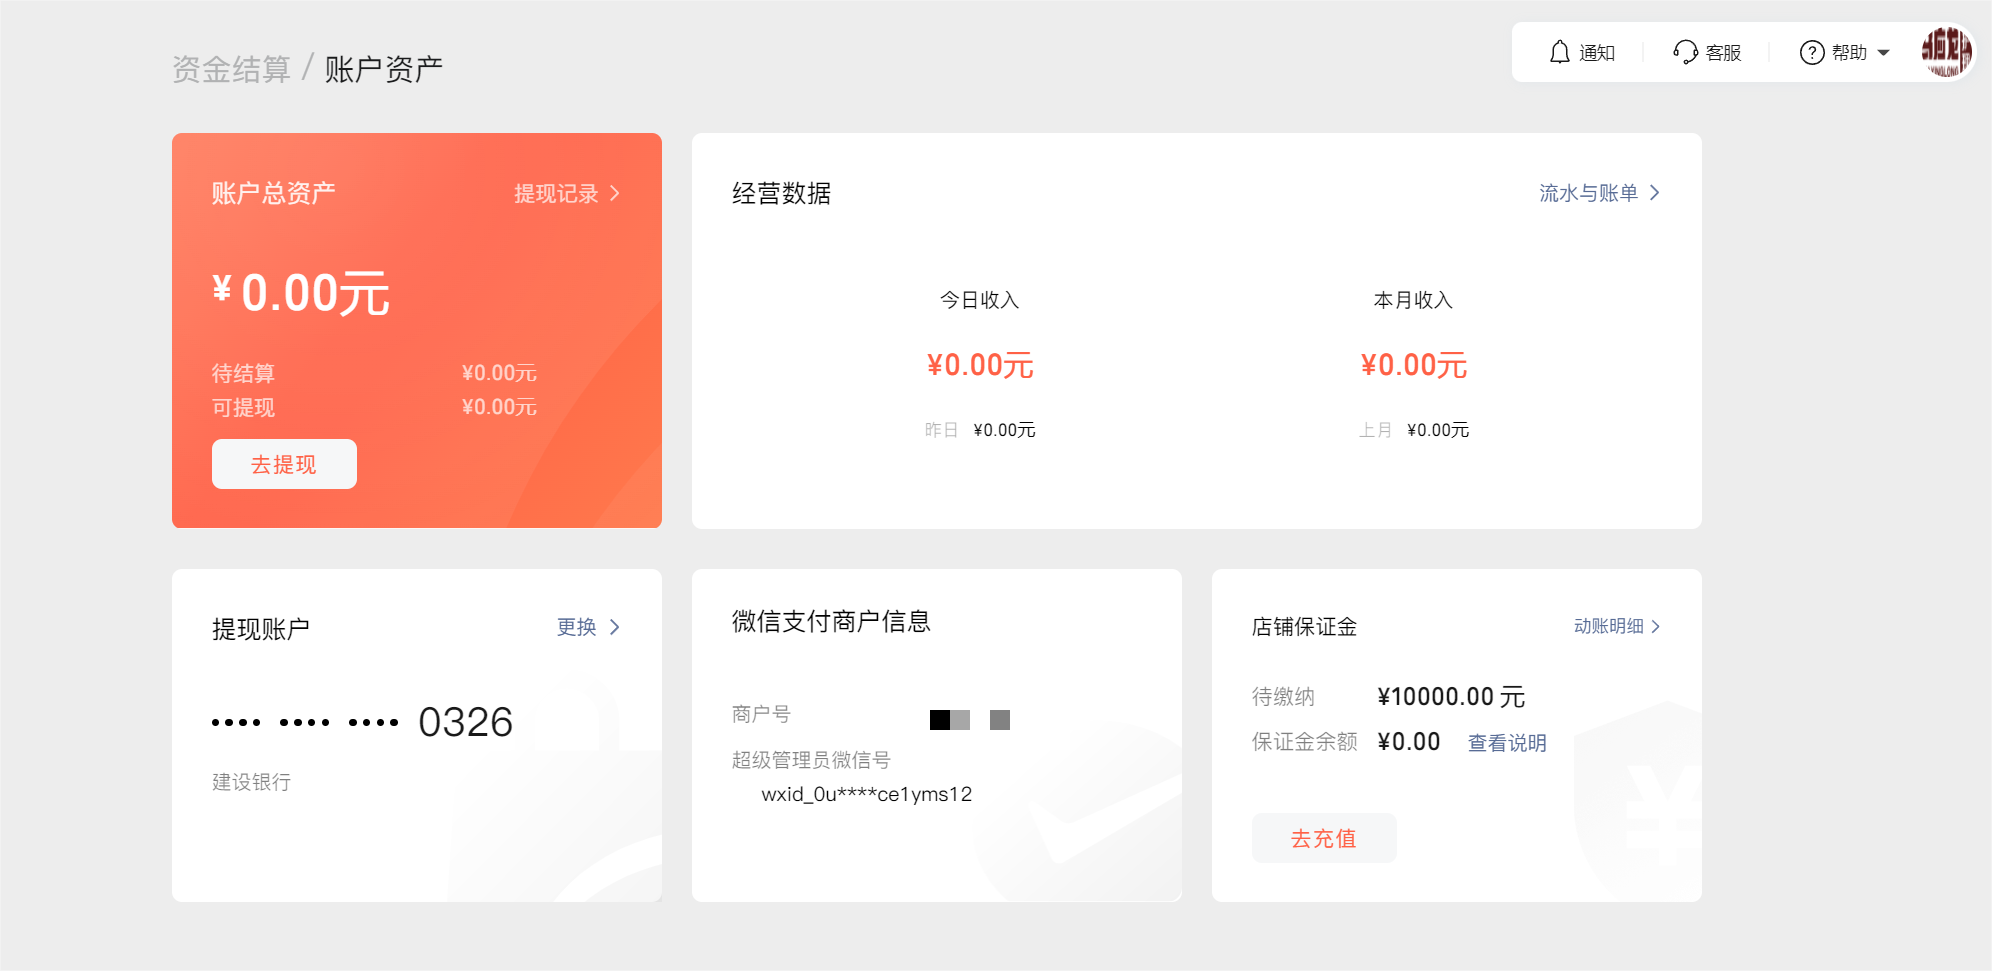Open 动账明细 link
Image resolution: width=1992 pixels, height=971 pixels.
pyautogui.click(x=1608, y=626)
